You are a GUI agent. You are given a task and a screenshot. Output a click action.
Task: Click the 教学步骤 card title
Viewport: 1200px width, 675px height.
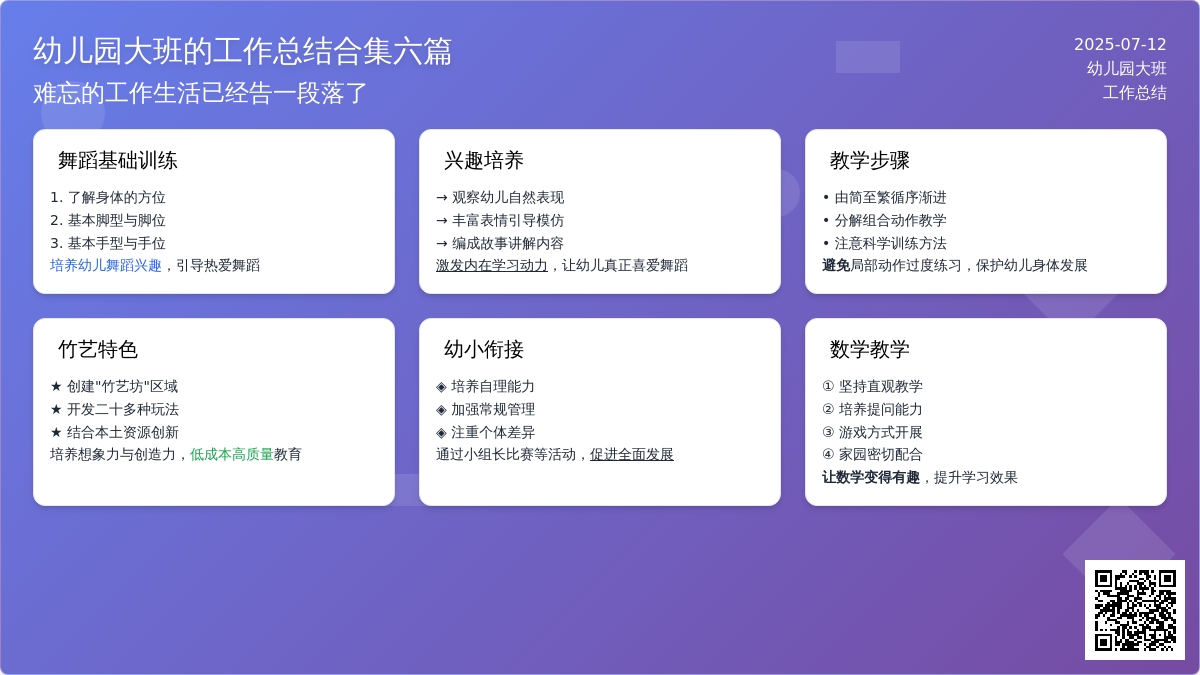point(870,161)
